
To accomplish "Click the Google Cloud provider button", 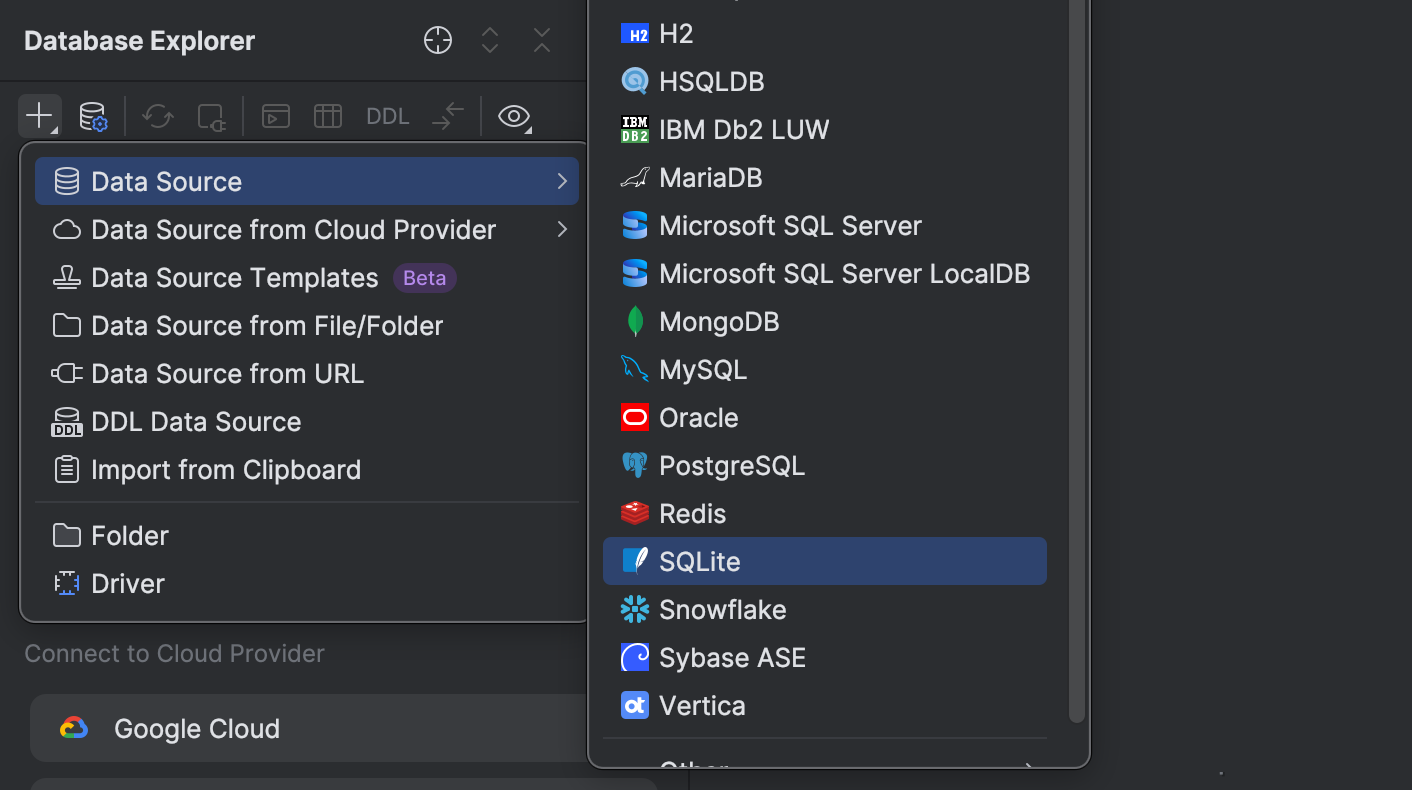I will pyautogui.click(x=309, y=728).
